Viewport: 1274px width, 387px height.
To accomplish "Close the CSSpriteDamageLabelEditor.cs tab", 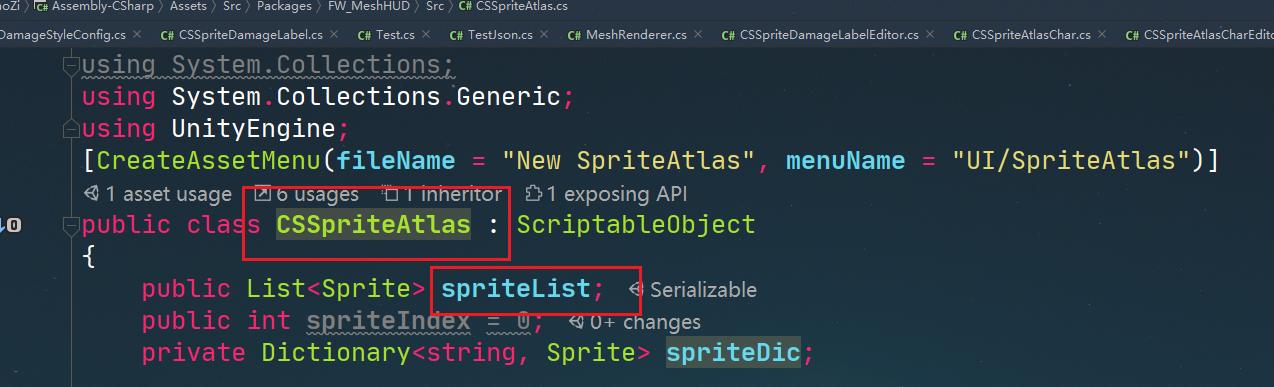I will point(929,35).
